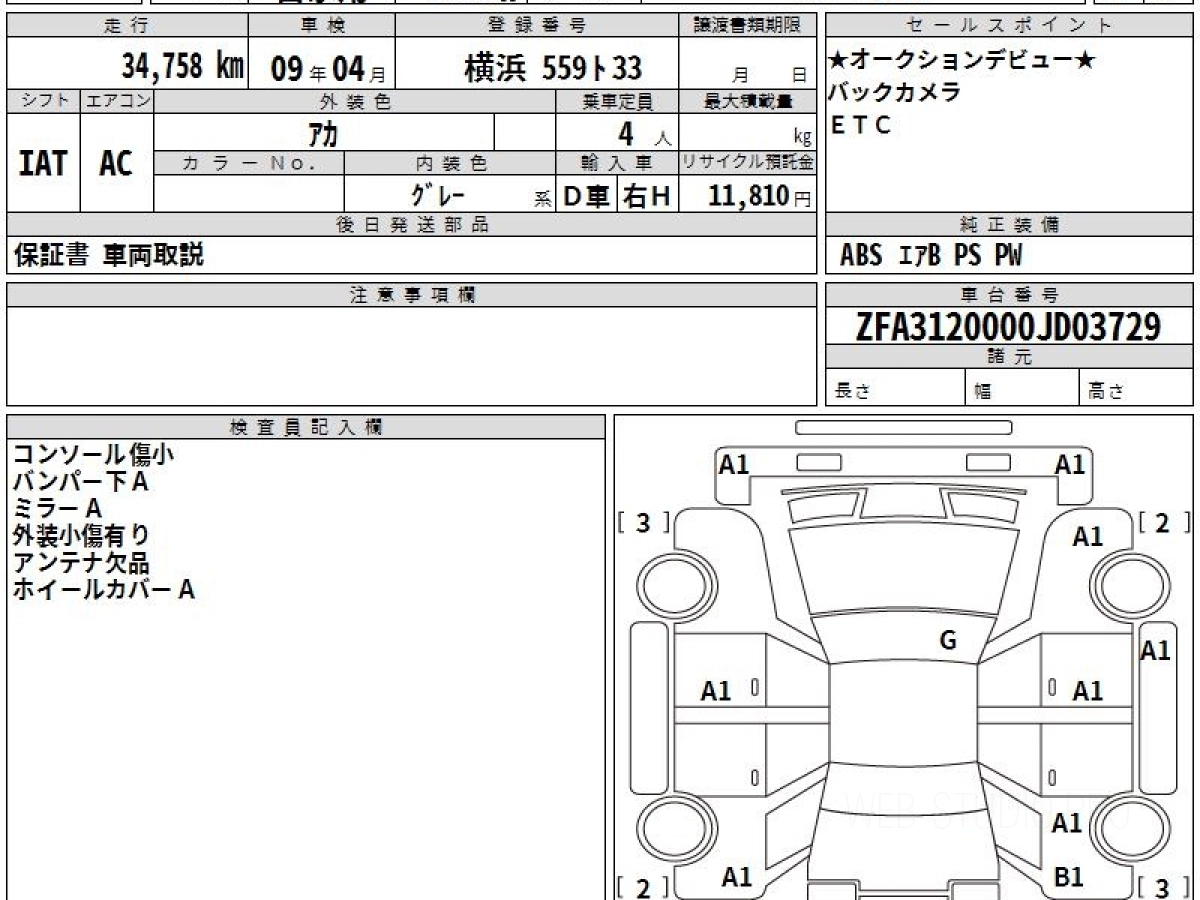This screenshot has width=1200, height=900.
Task: Click the exterior color value アカ
Action: coord(325,132)
